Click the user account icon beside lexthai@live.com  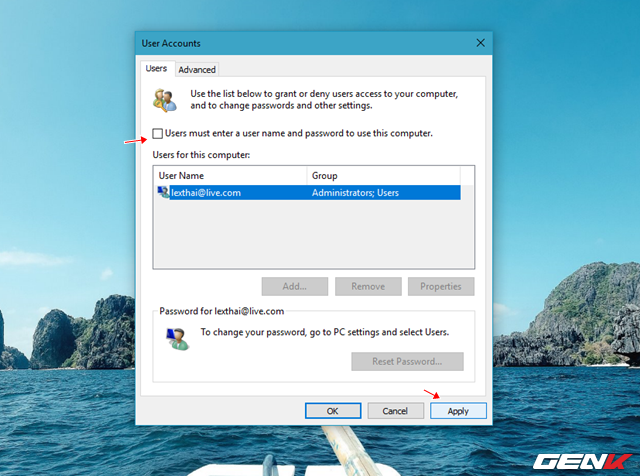pos(163,192)
